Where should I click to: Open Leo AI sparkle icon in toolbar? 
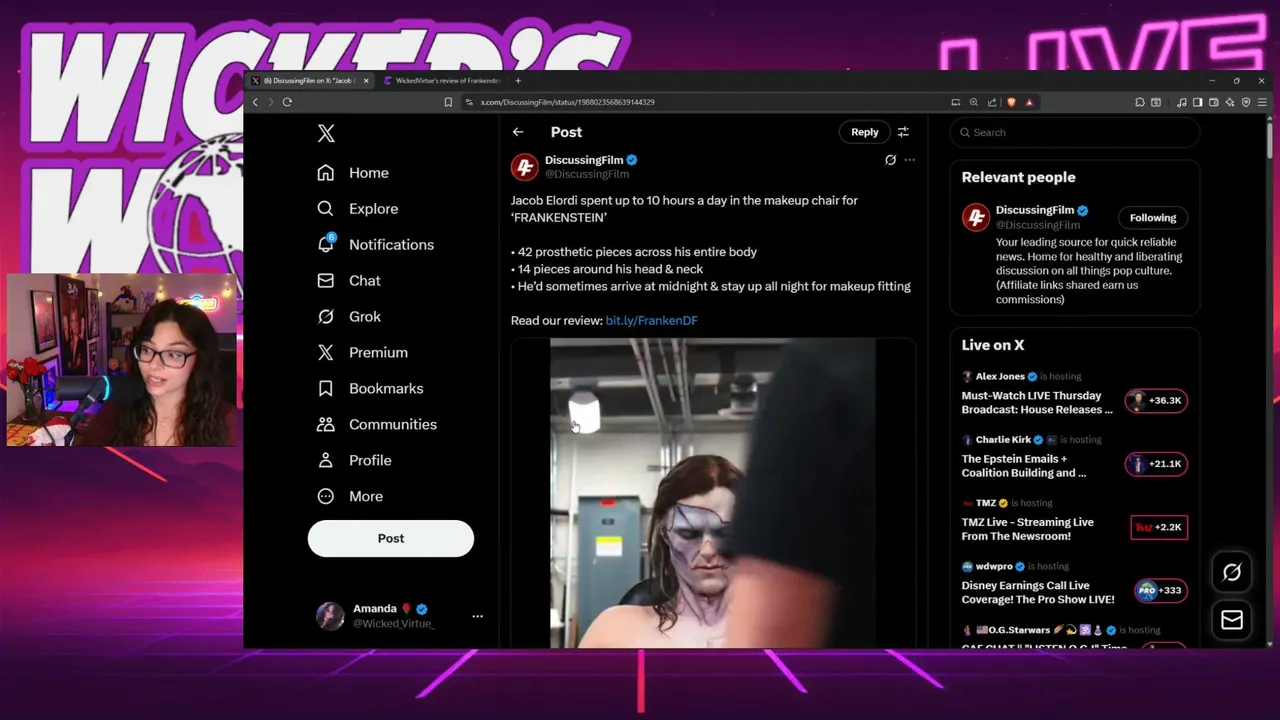1230,102
